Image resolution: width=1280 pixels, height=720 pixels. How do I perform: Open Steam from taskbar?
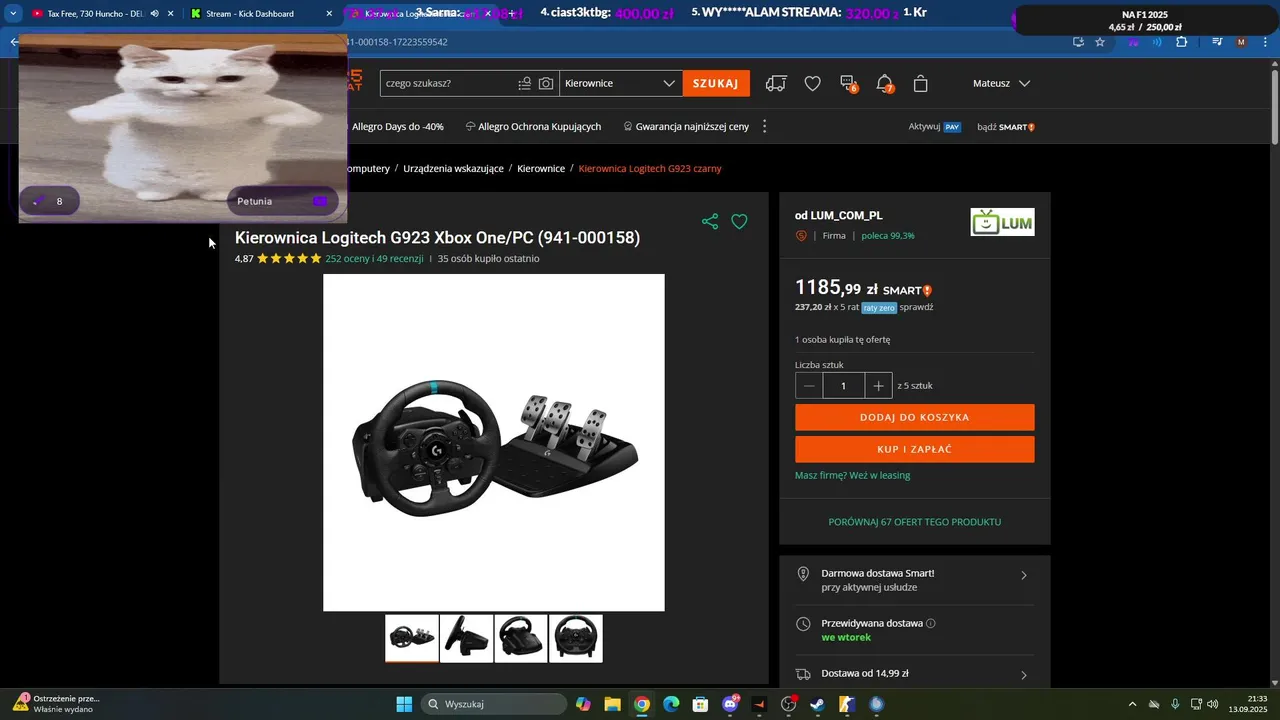(x=817, y=704)
